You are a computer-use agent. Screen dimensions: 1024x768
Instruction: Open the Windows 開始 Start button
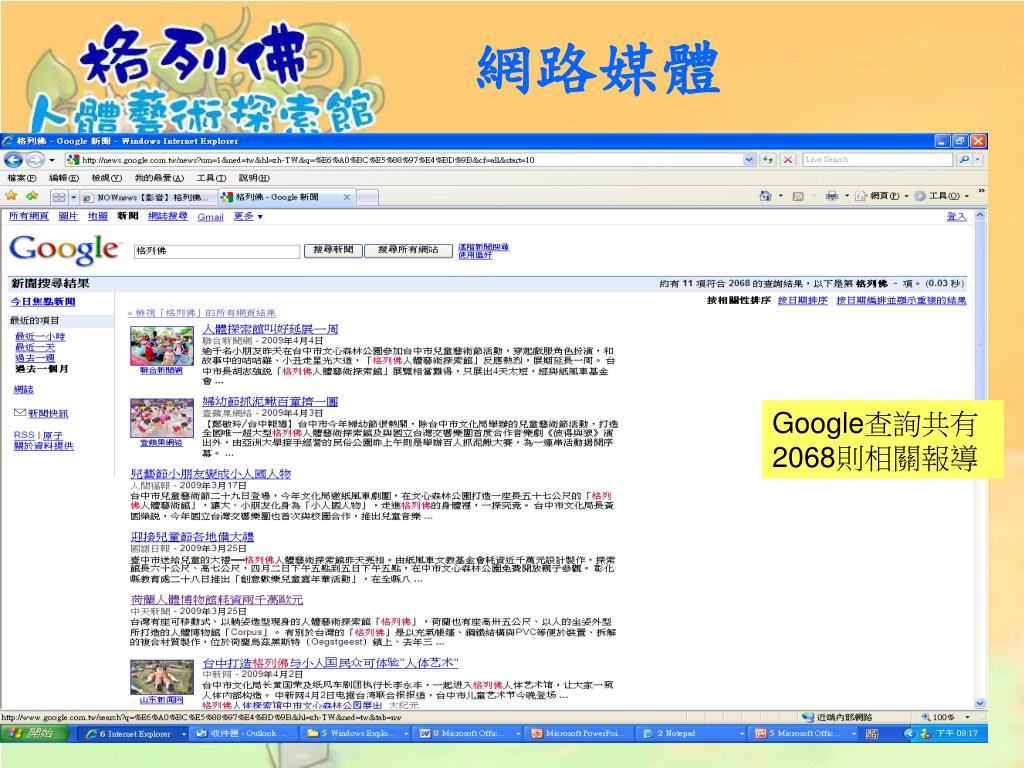34,733
